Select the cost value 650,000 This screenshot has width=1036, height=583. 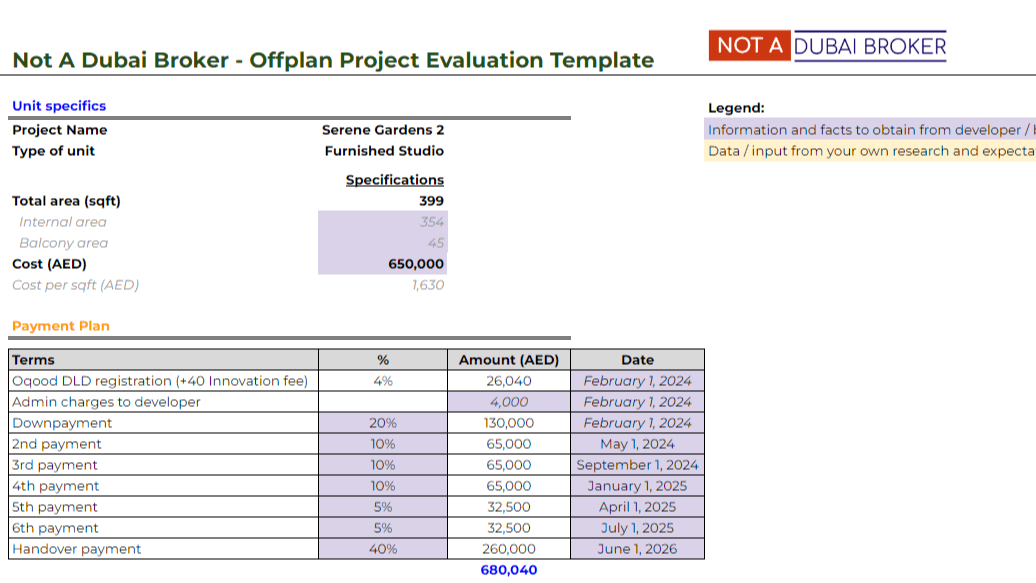[x=383, y=264]
